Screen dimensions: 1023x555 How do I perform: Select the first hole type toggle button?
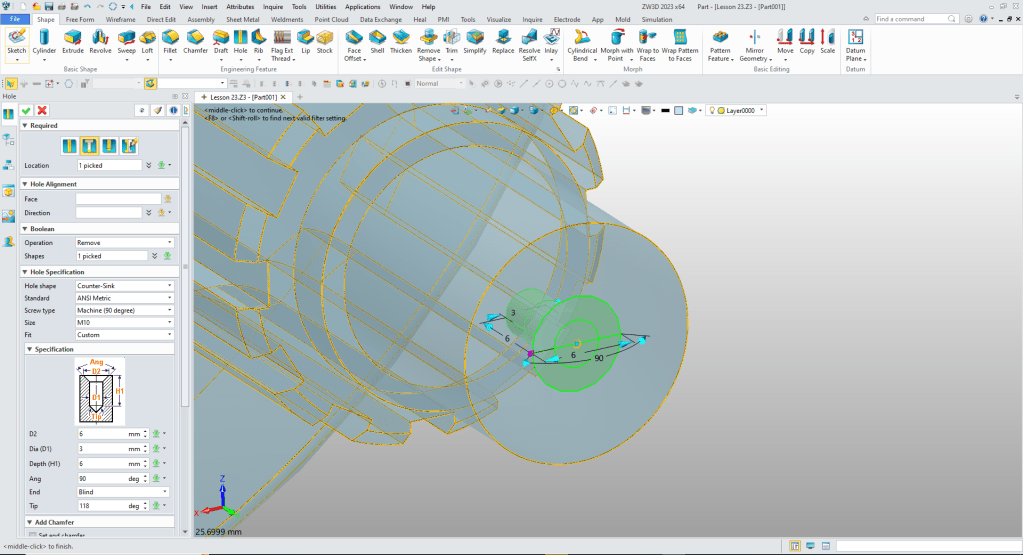(x=70, y=146)
